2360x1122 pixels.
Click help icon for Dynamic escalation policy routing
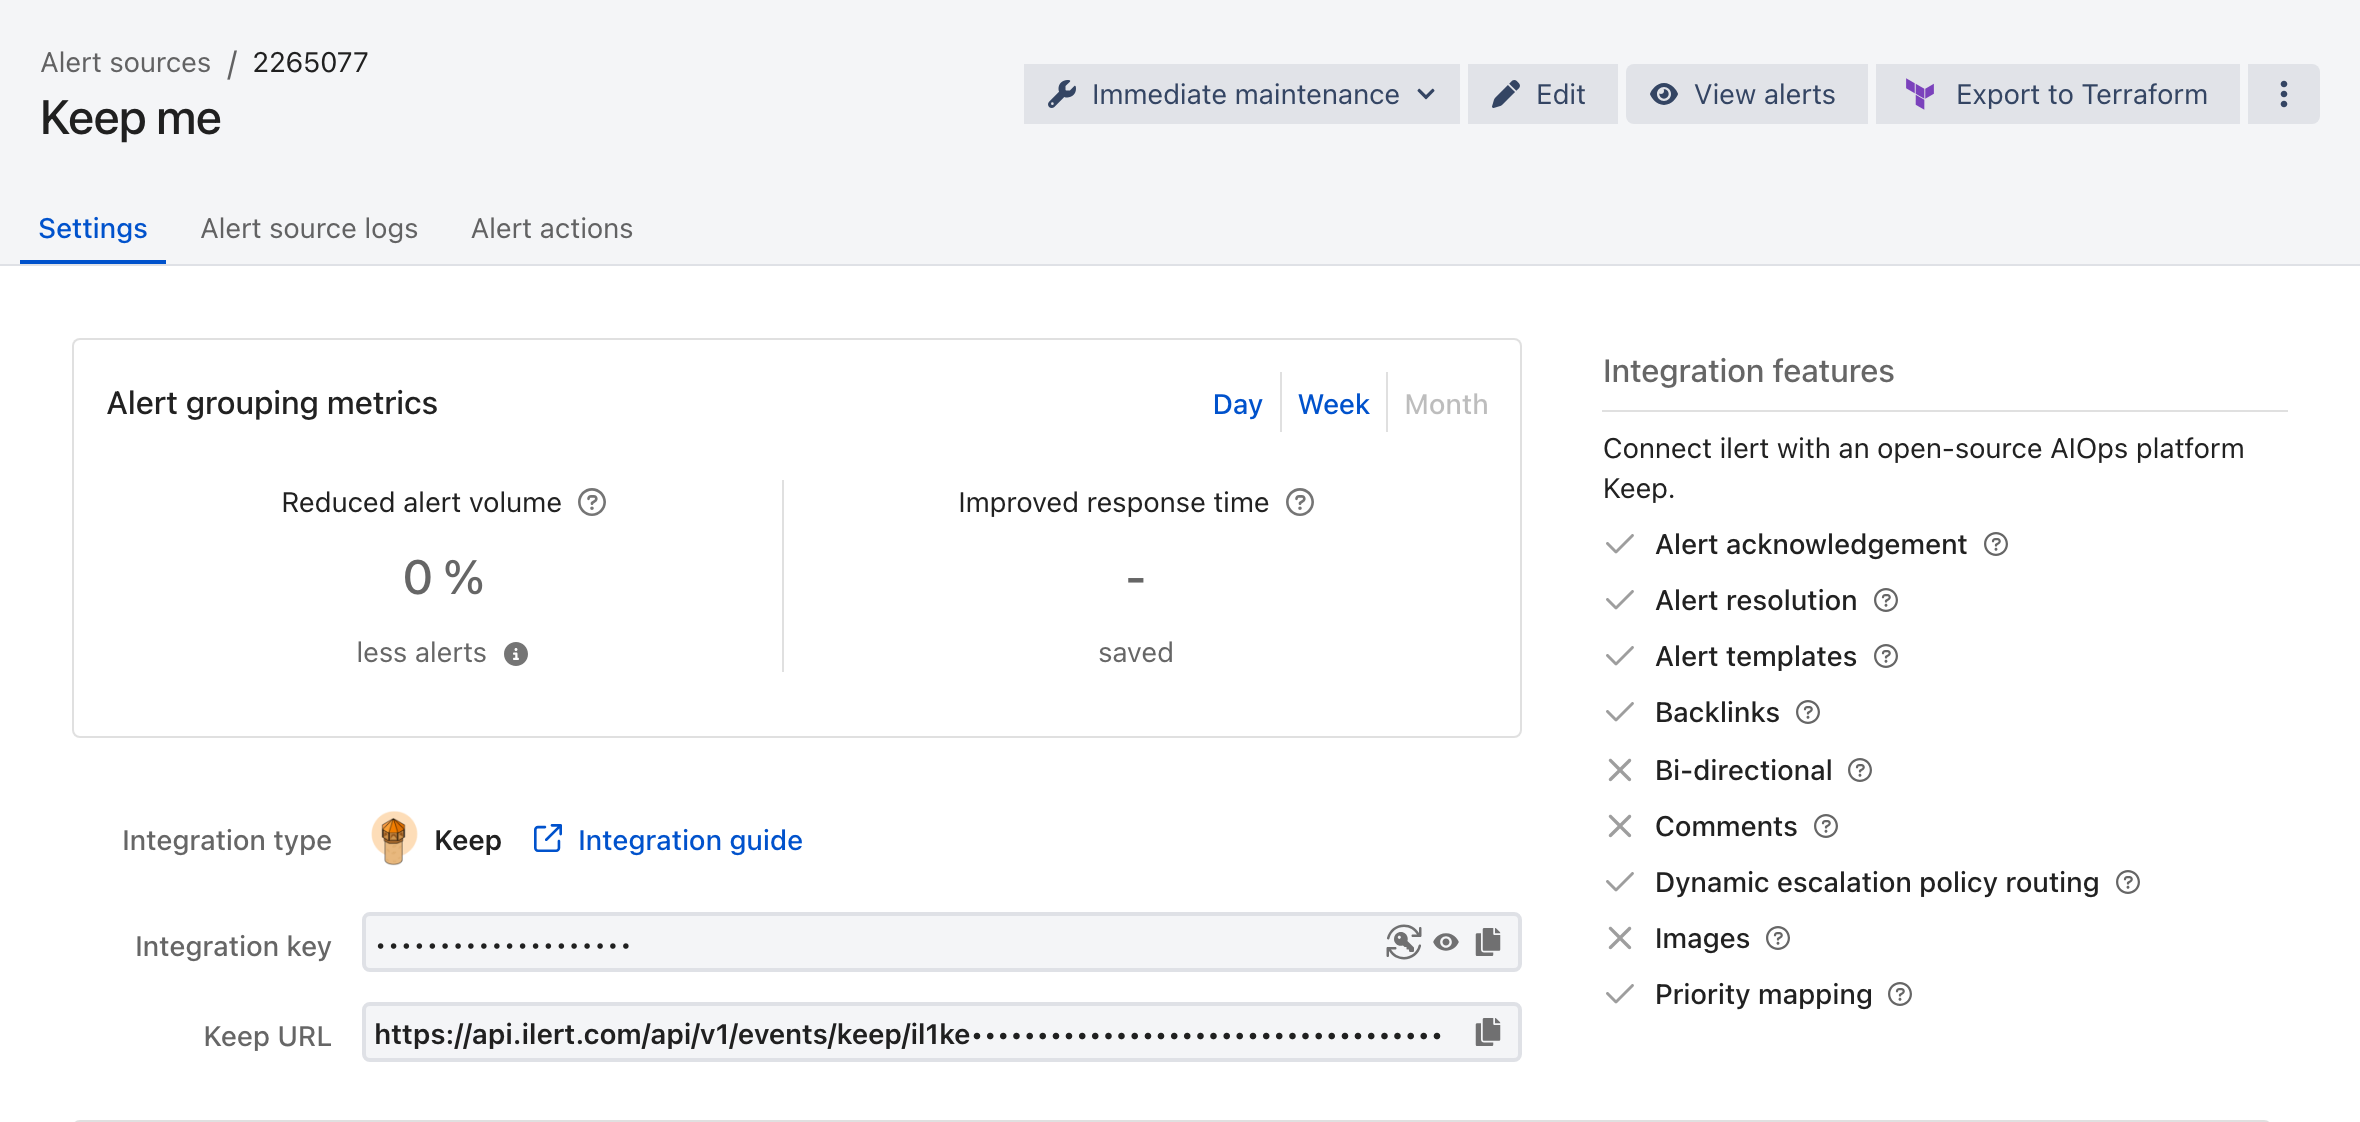click(x=2128, y=882)
